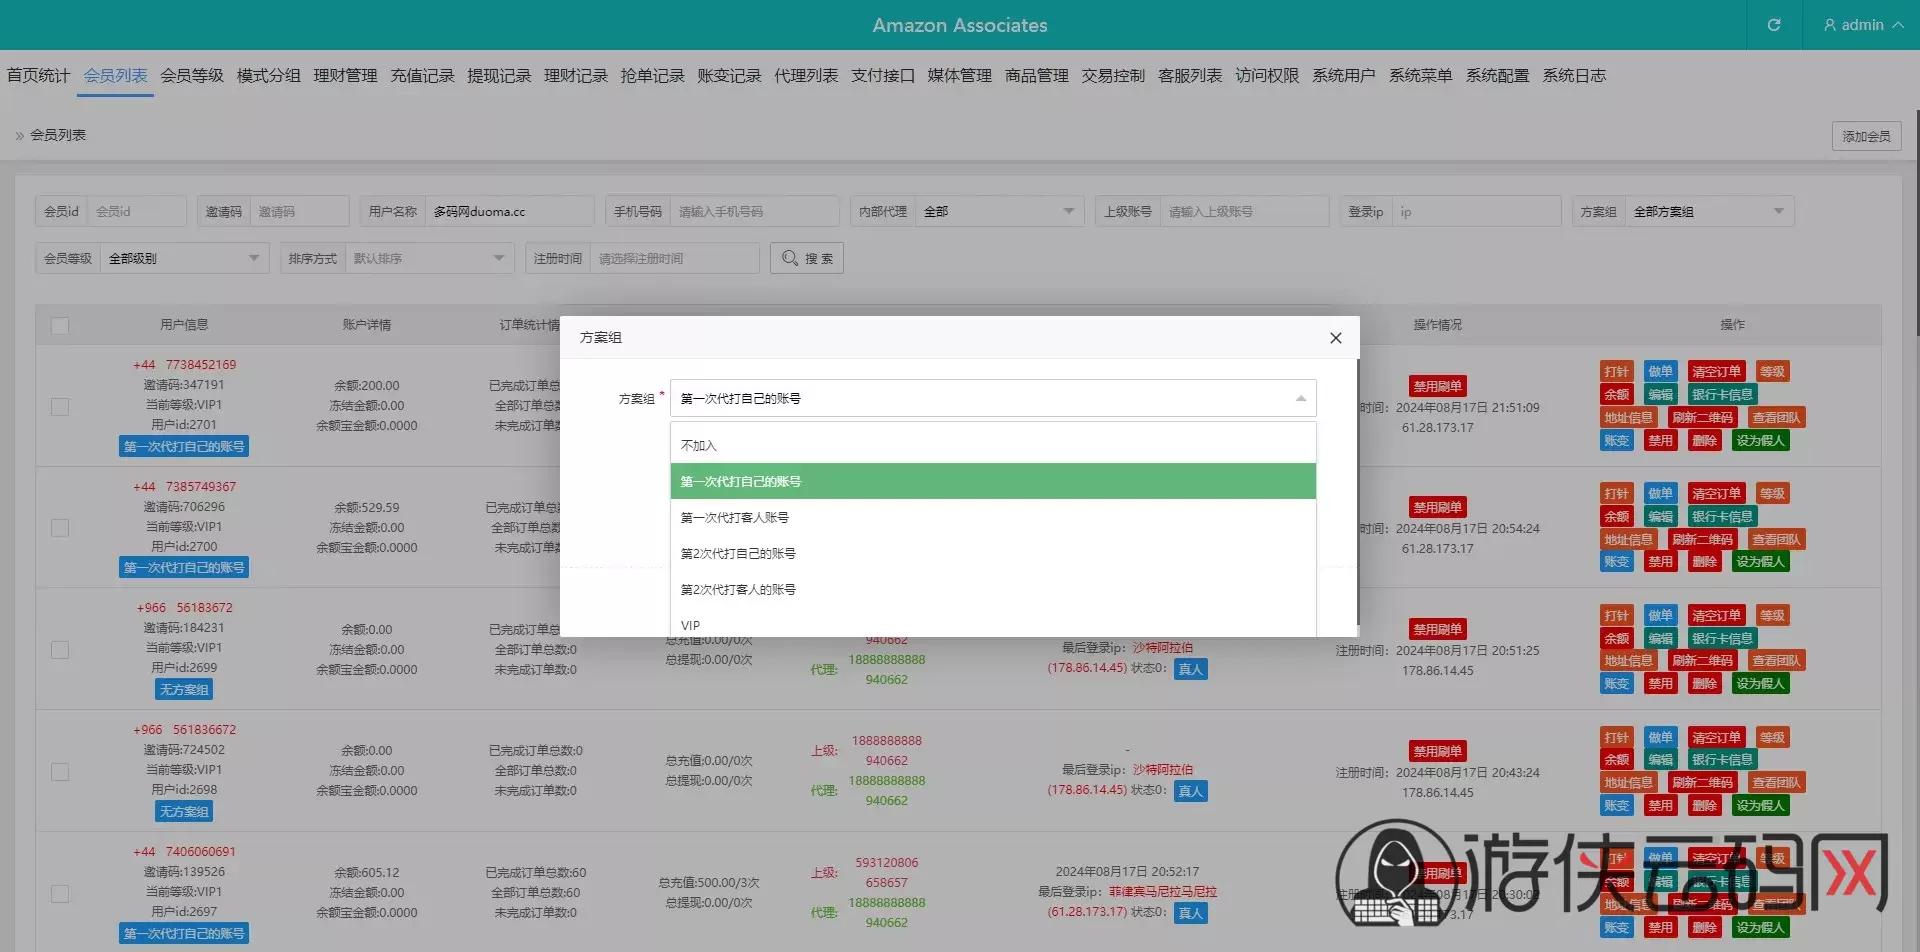Close the 方案组 dialog with the X
Screen dimensions: 1920x952
tap(1335, 338)
